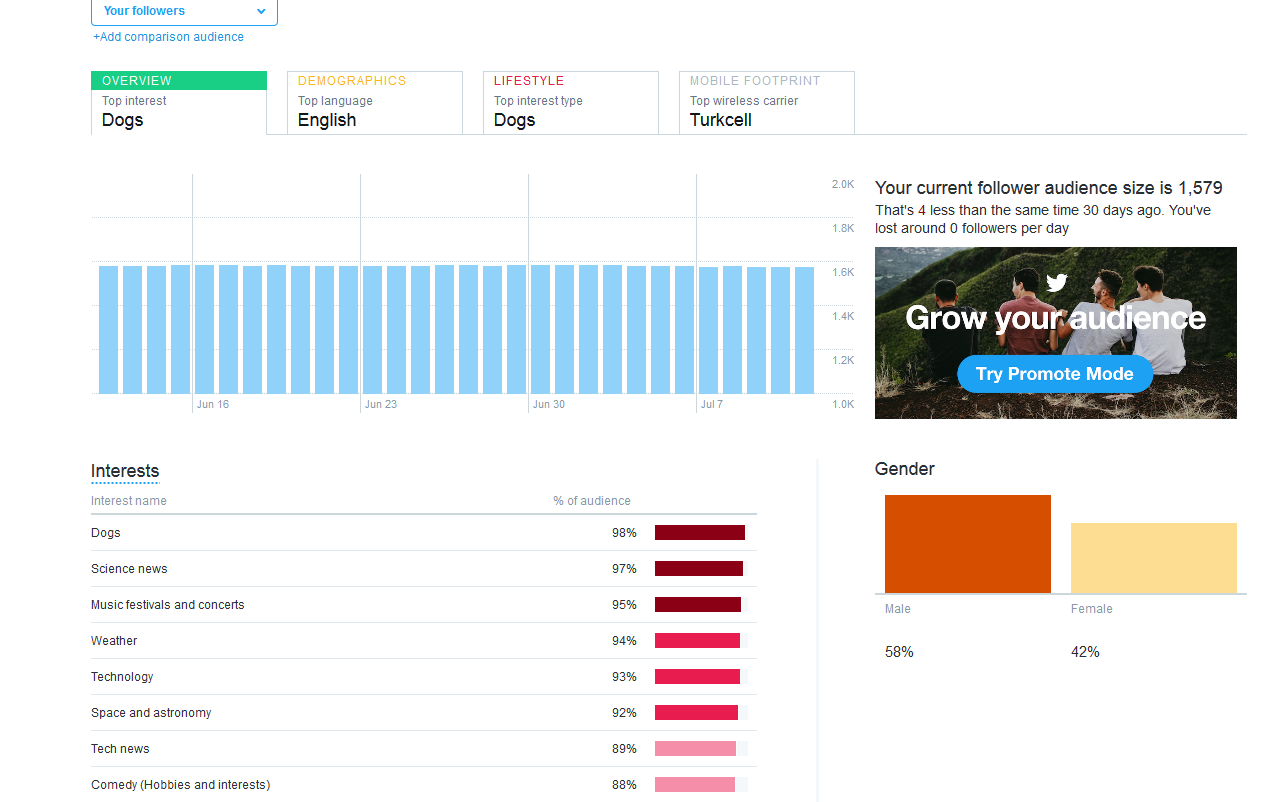The height and width of the screenshot is (802, 1283).
Task: Click the 92% value for Space and astronomy
Action: 624,713
